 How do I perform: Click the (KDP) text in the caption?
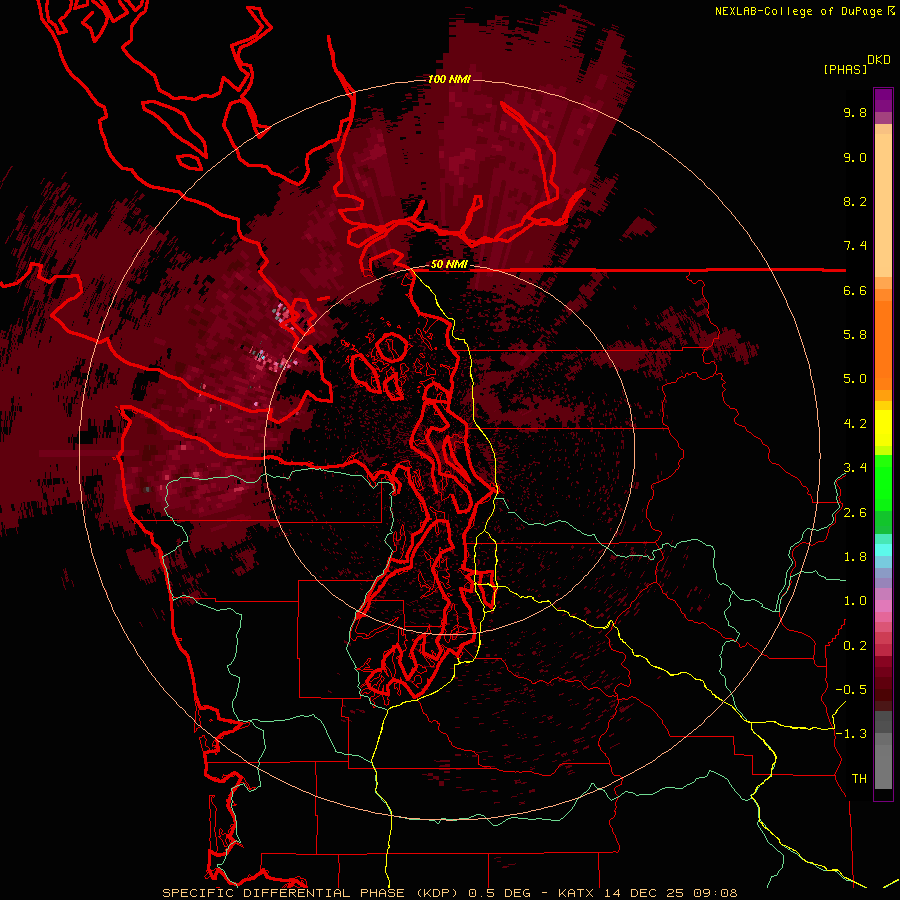(x=439, y=893)
